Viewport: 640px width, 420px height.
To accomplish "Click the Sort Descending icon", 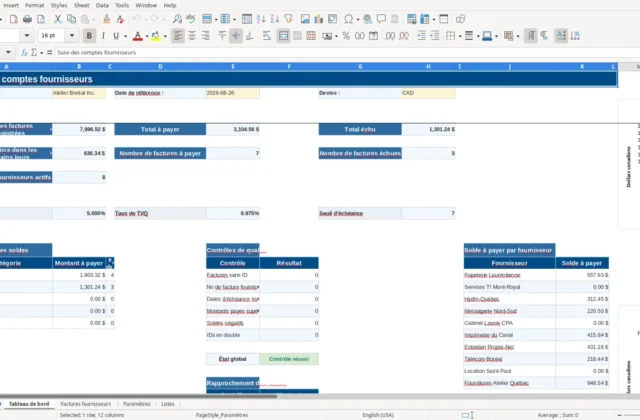I will coord(275,19).
